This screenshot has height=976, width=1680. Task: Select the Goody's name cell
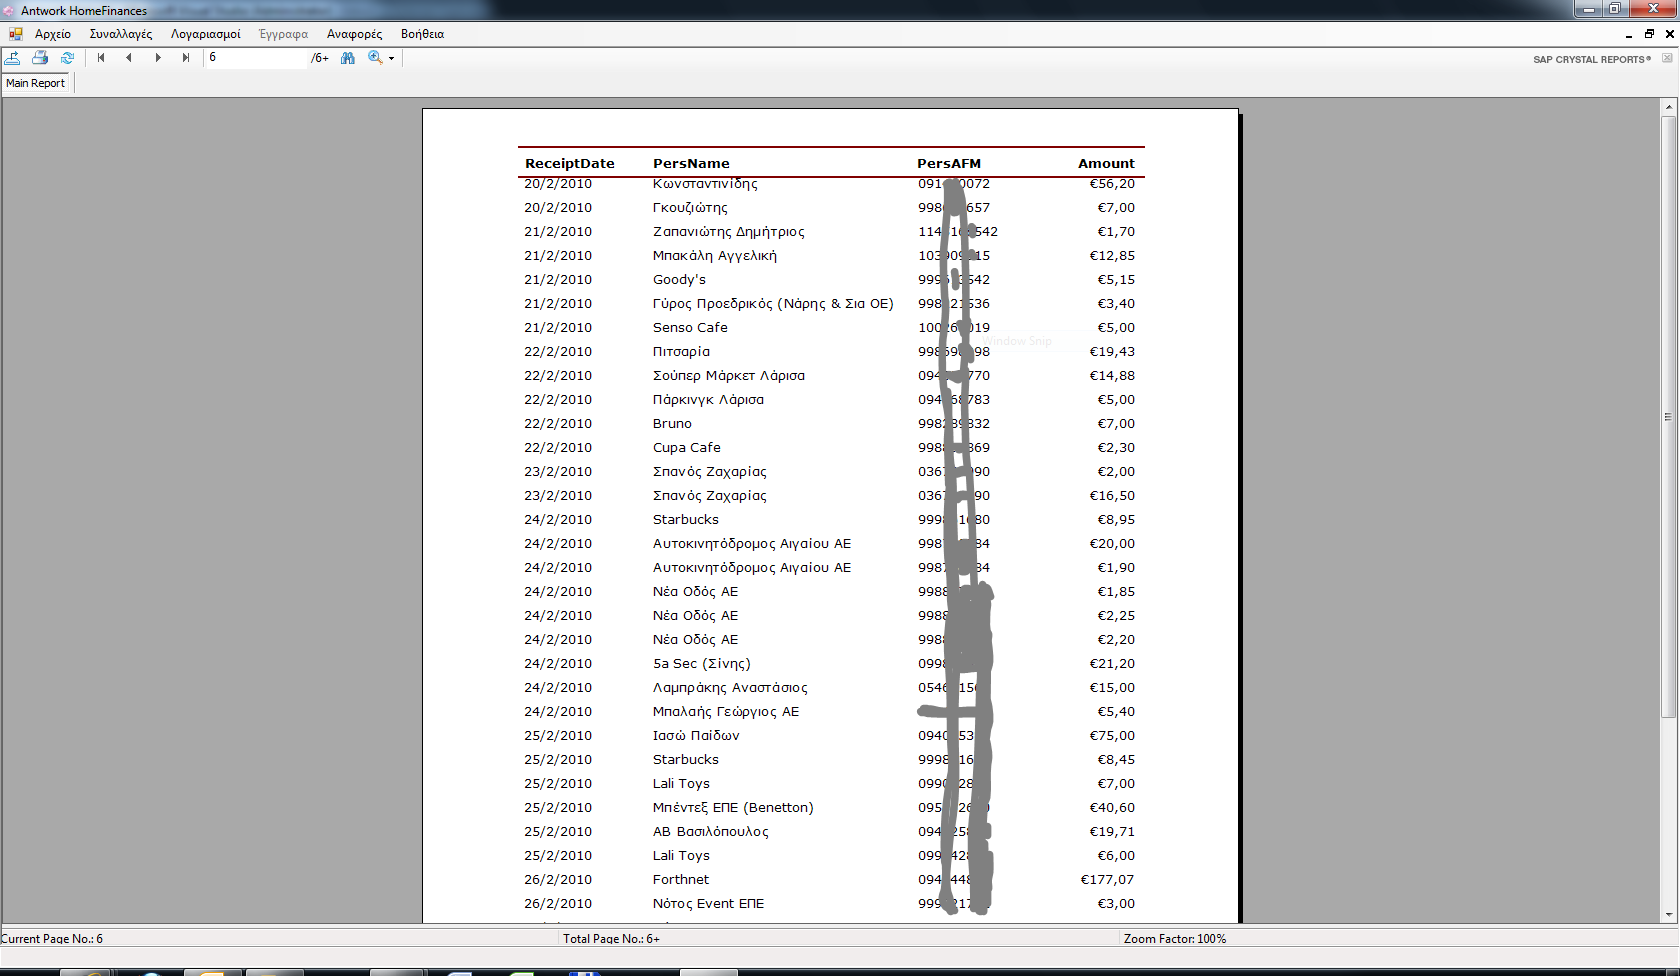point(679,280)
